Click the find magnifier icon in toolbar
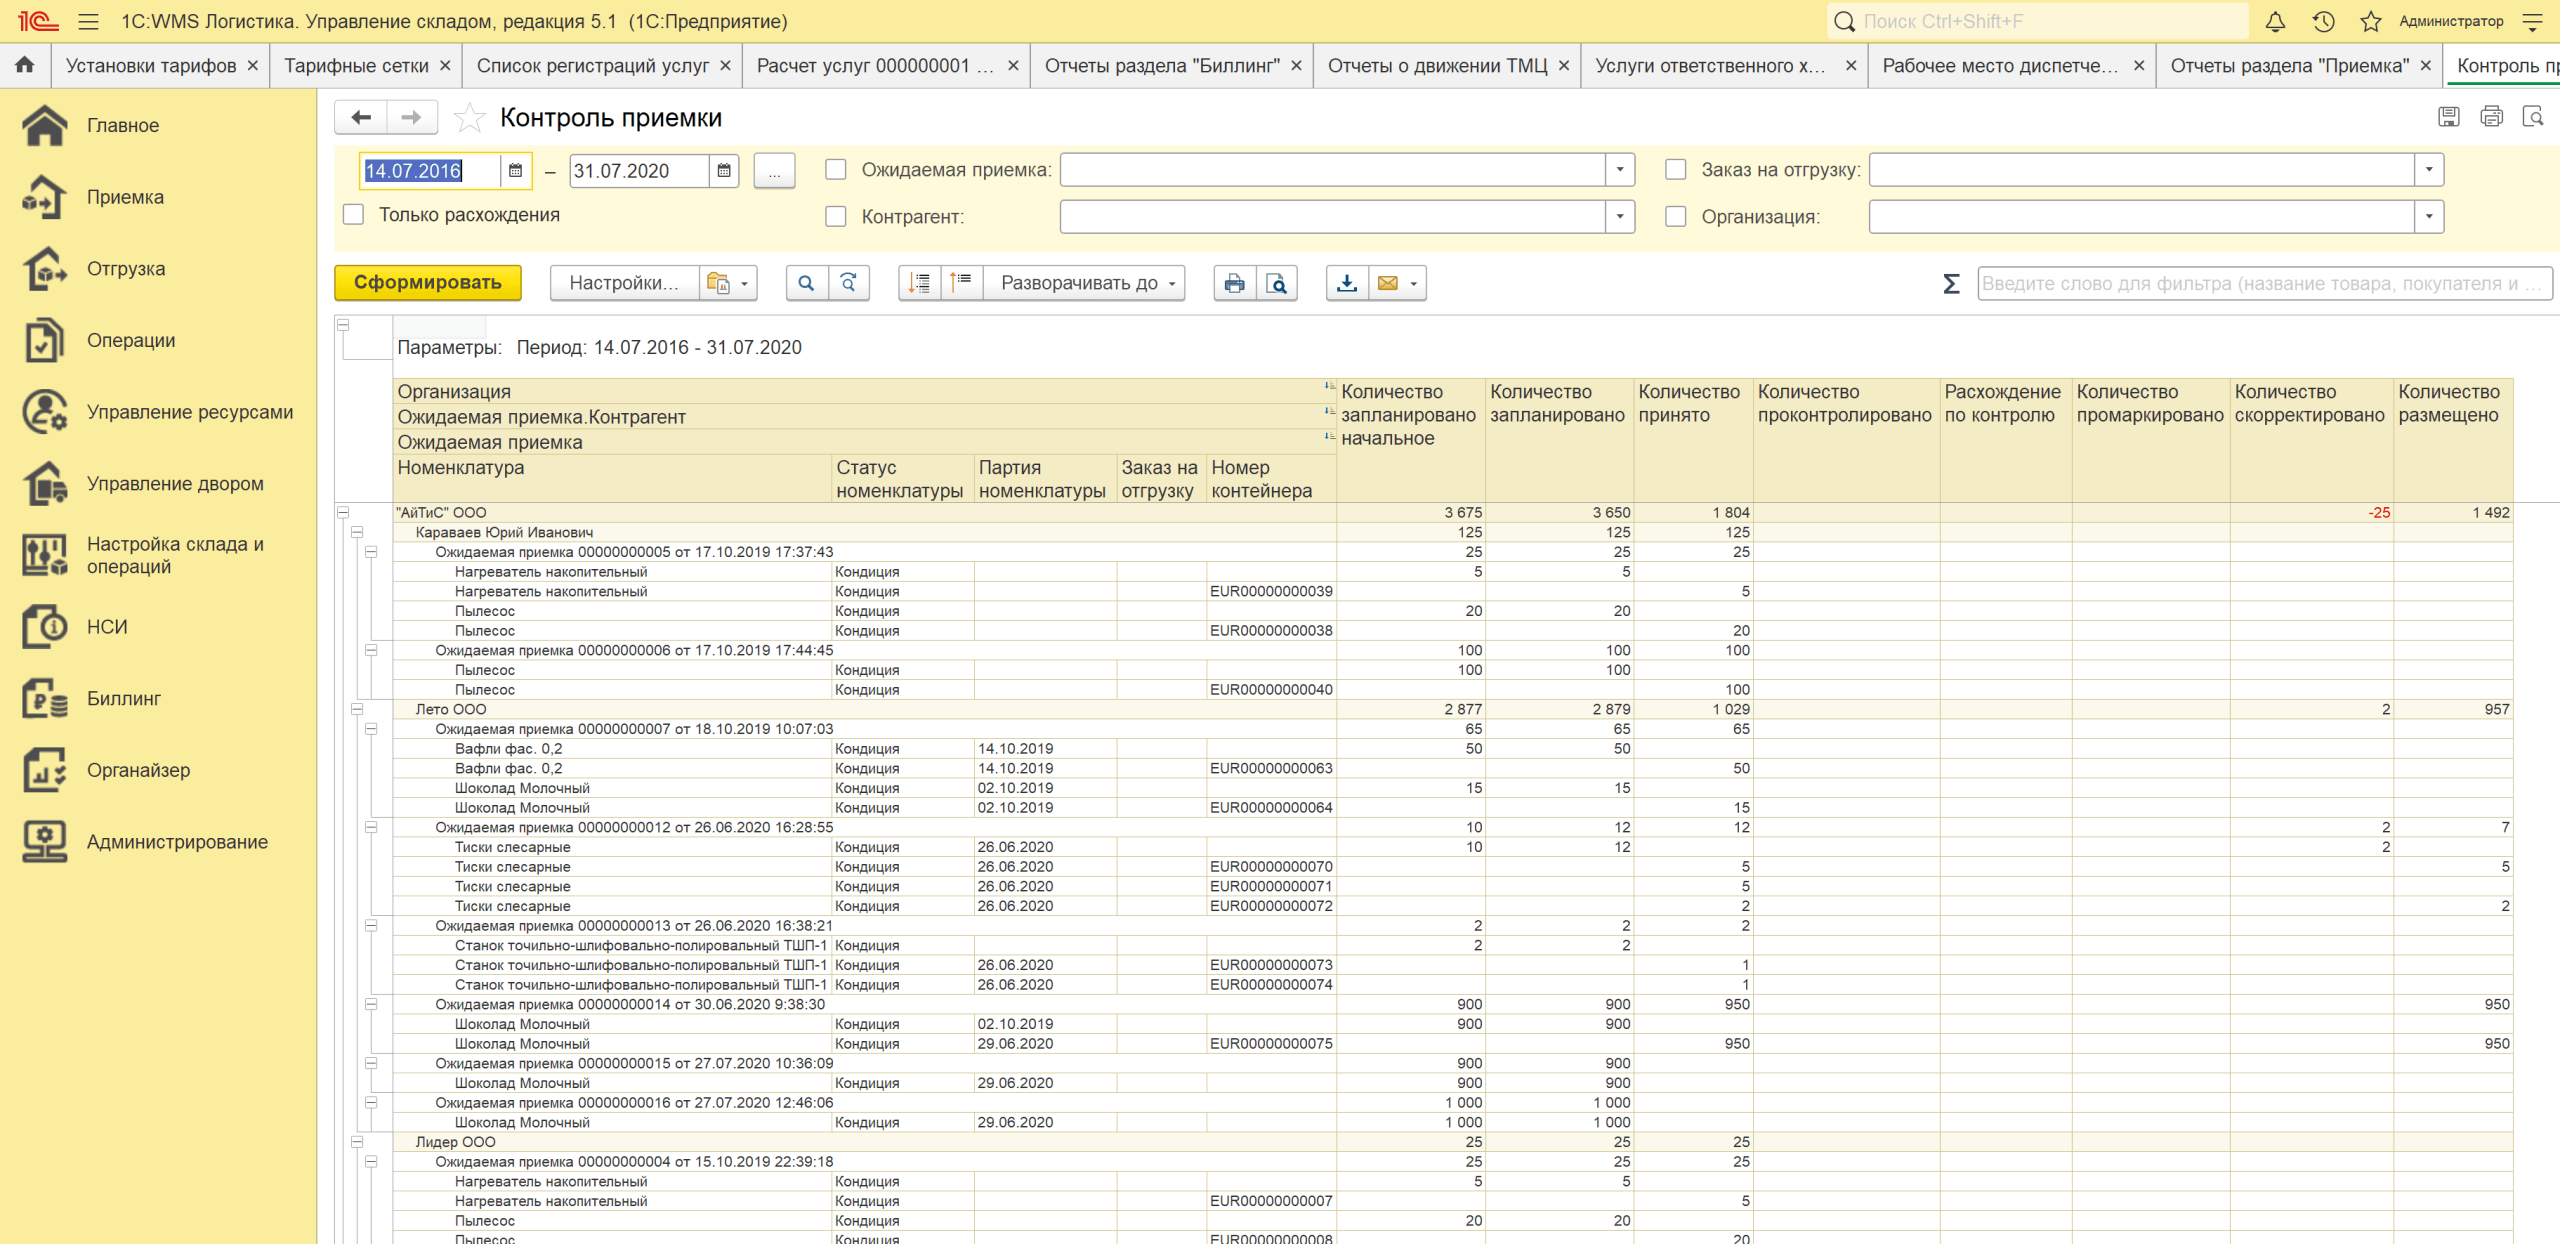 click(806, 283)
